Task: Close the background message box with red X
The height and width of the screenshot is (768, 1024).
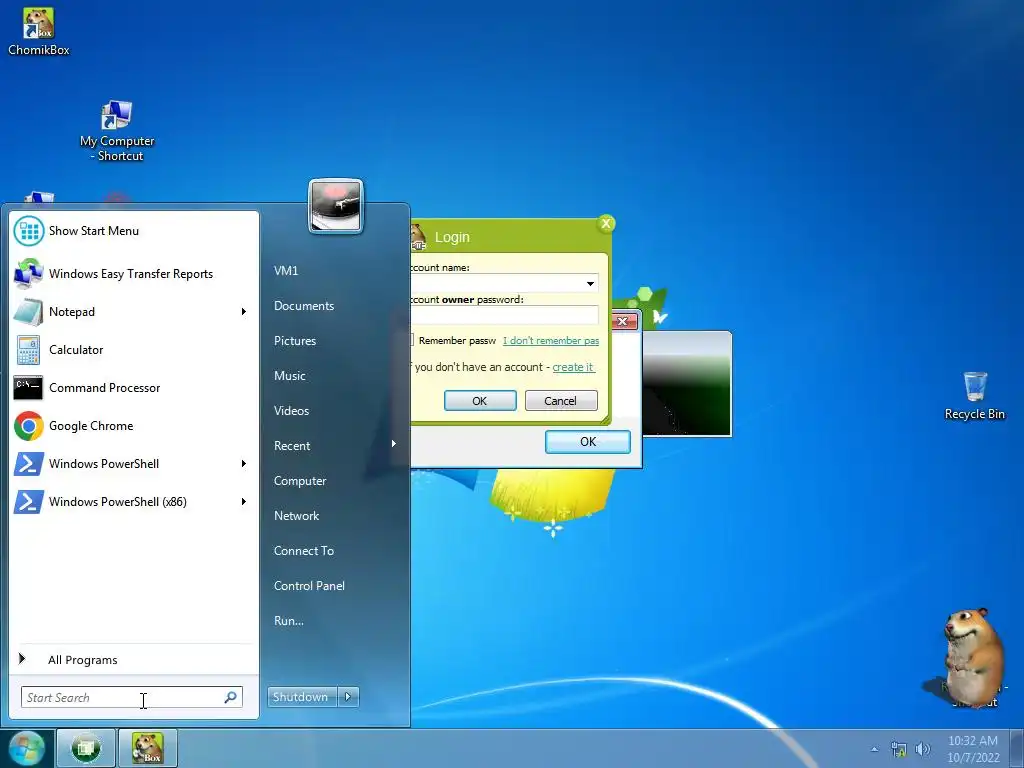Action: (x=623, y=321)
